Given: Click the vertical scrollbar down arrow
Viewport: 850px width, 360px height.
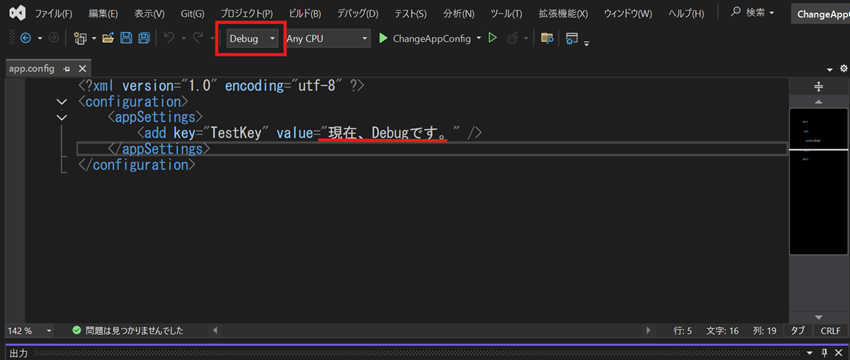Looking at the screenshot, I should (819, 317).
